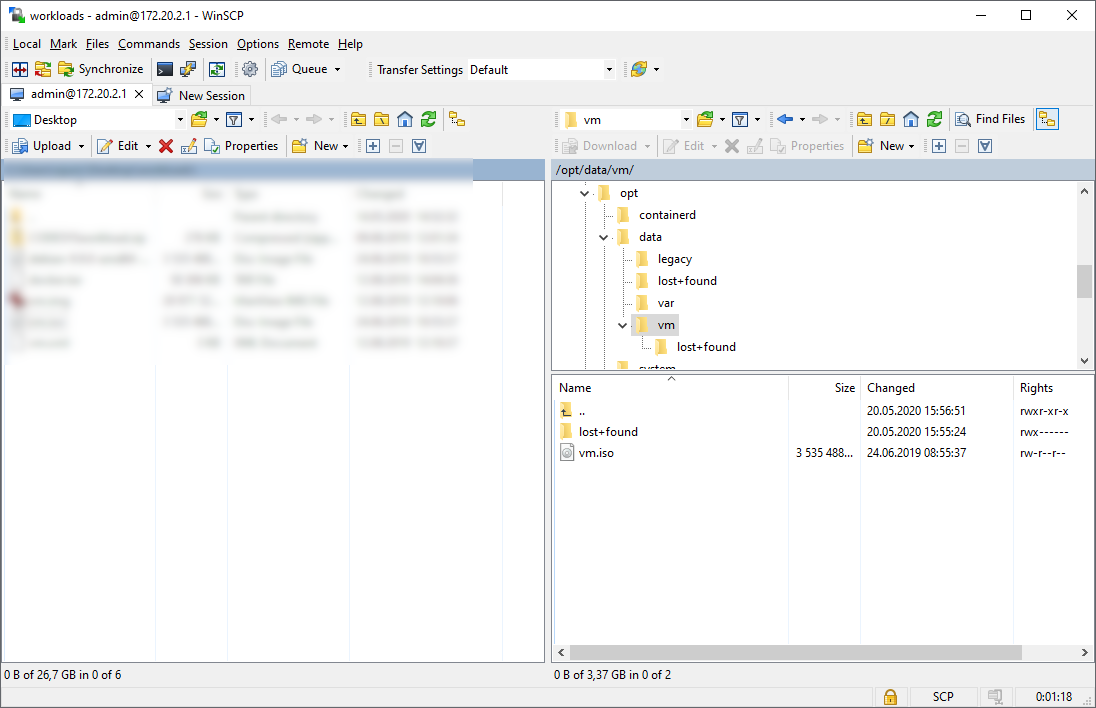Click the Find Files button
The image size is (1096, 708).
tap(990, 119)
